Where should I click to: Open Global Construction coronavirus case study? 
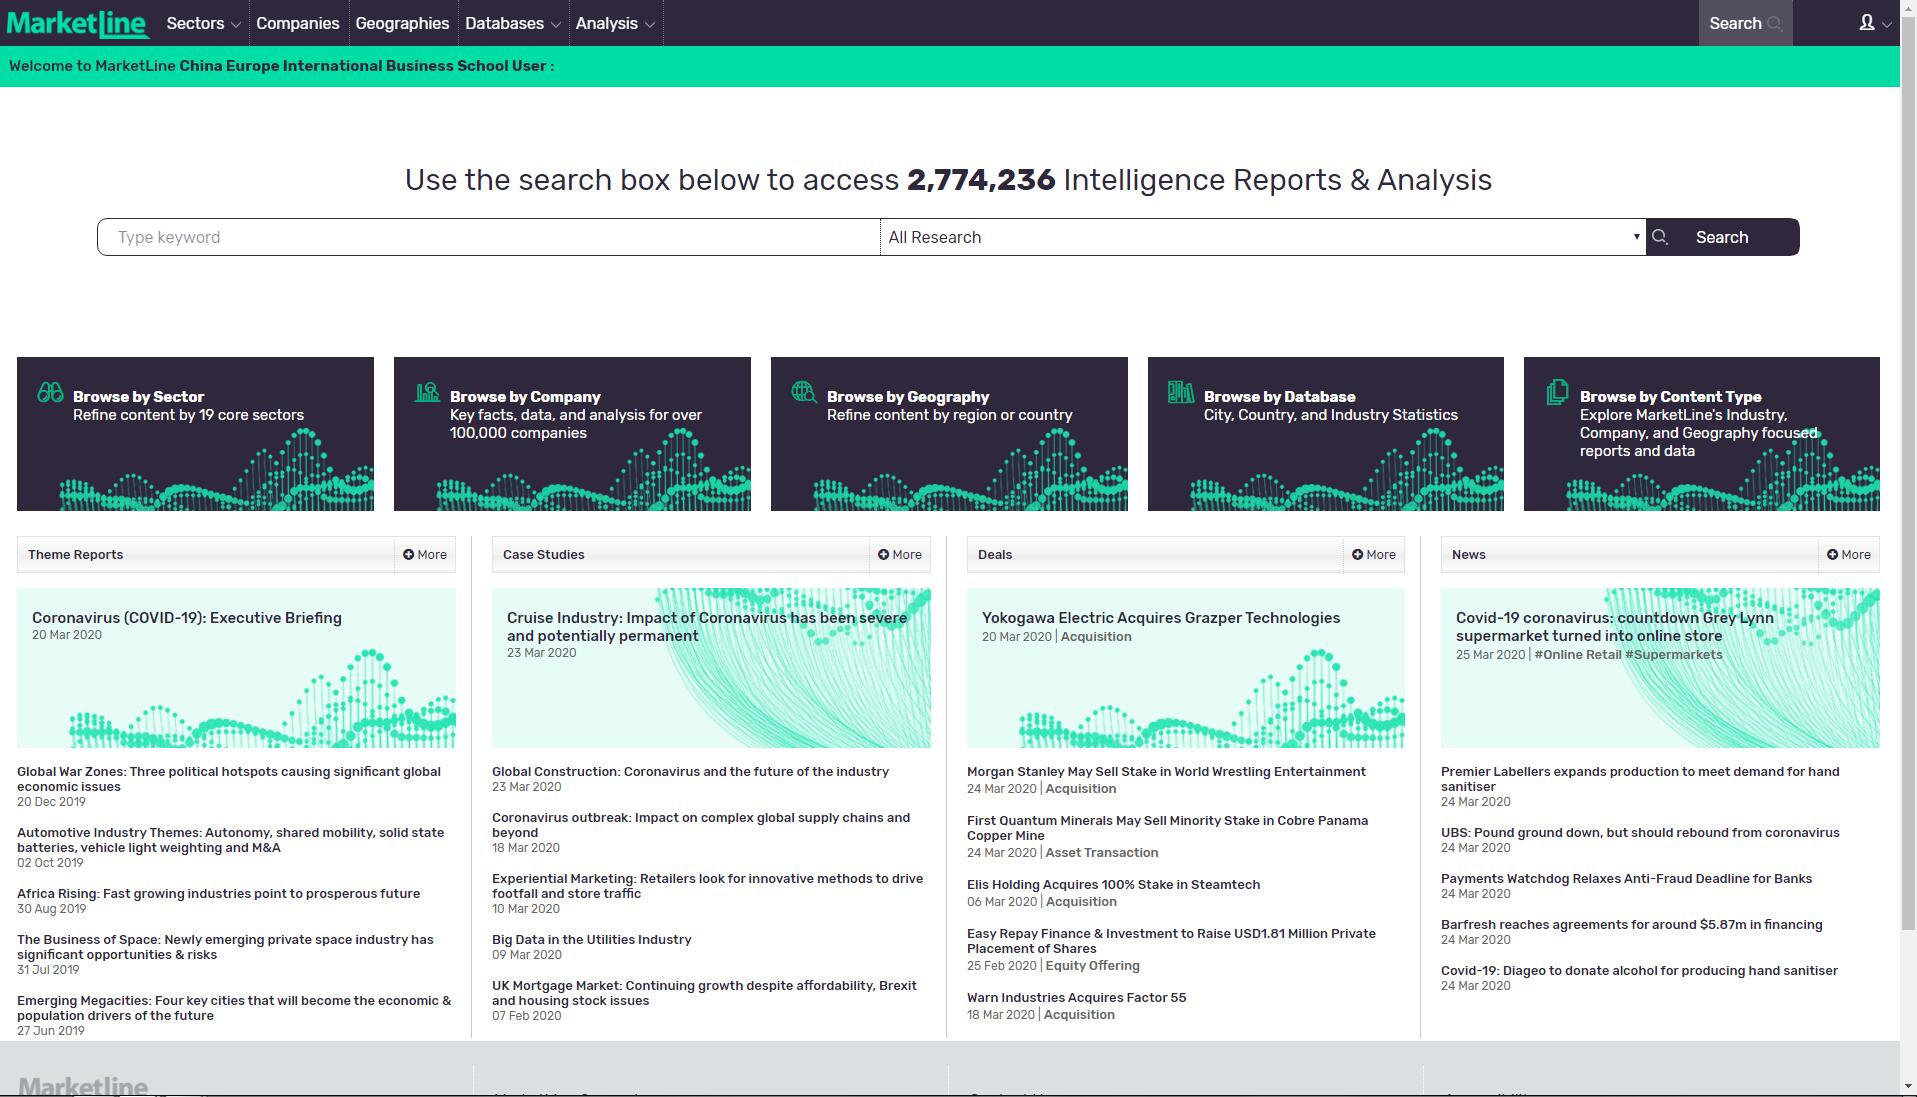click(690, 772)
